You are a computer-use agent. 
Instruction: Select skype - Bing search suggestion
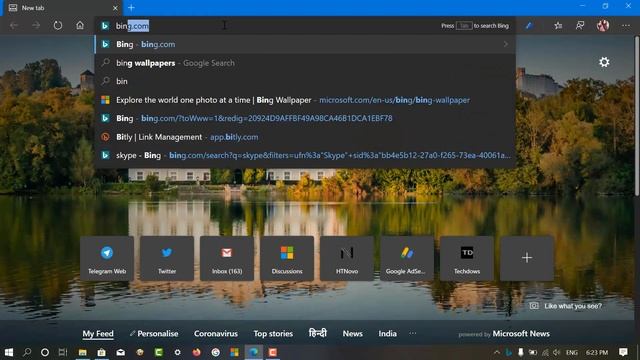pos(304,156)
